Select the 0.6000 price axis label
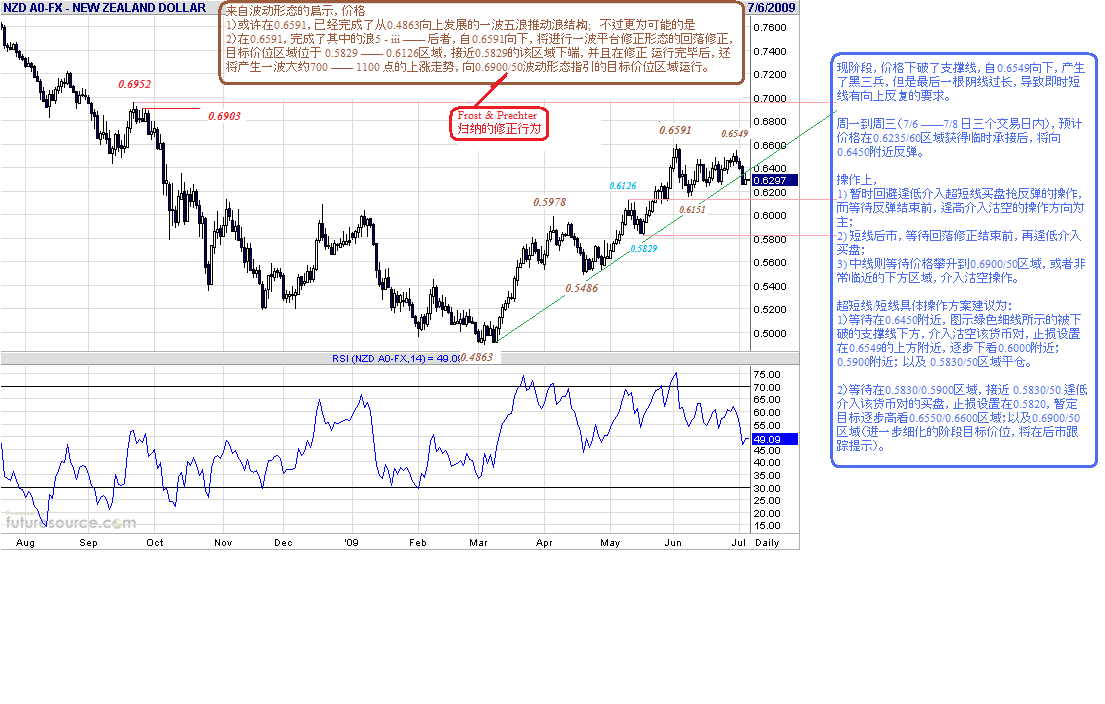 [770, 216]
